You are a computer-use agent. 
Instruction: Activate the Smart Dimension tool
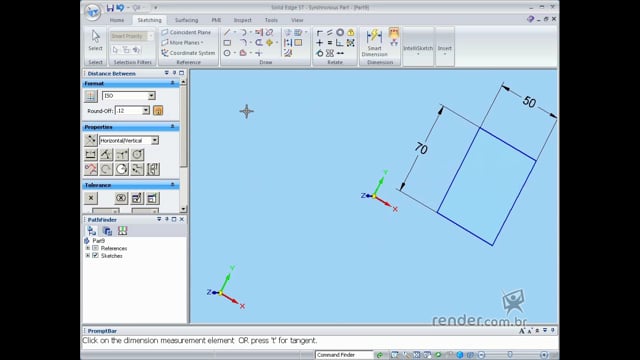(374, 43)
